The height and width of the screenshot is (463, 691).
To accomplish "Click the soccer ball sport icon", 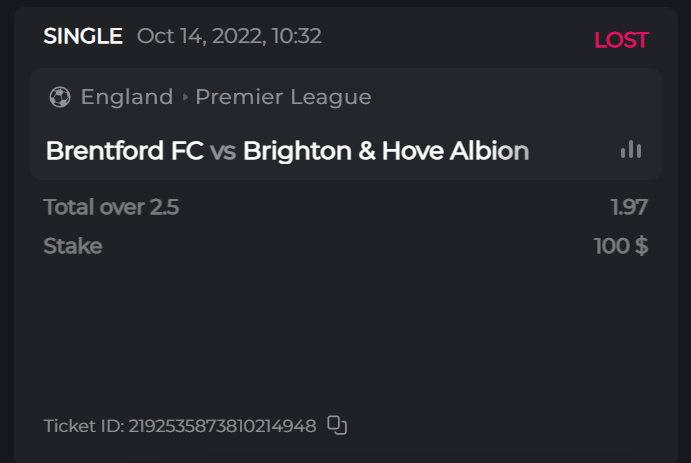I will [x=59, y=97].
